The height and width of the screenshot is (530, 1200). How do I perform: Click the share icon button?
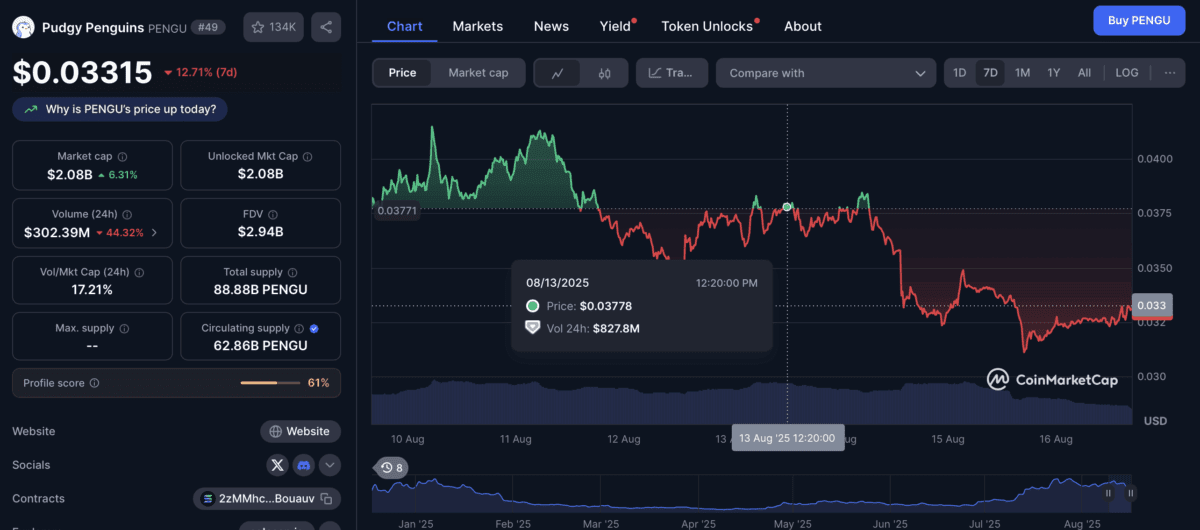pos(326,26)
